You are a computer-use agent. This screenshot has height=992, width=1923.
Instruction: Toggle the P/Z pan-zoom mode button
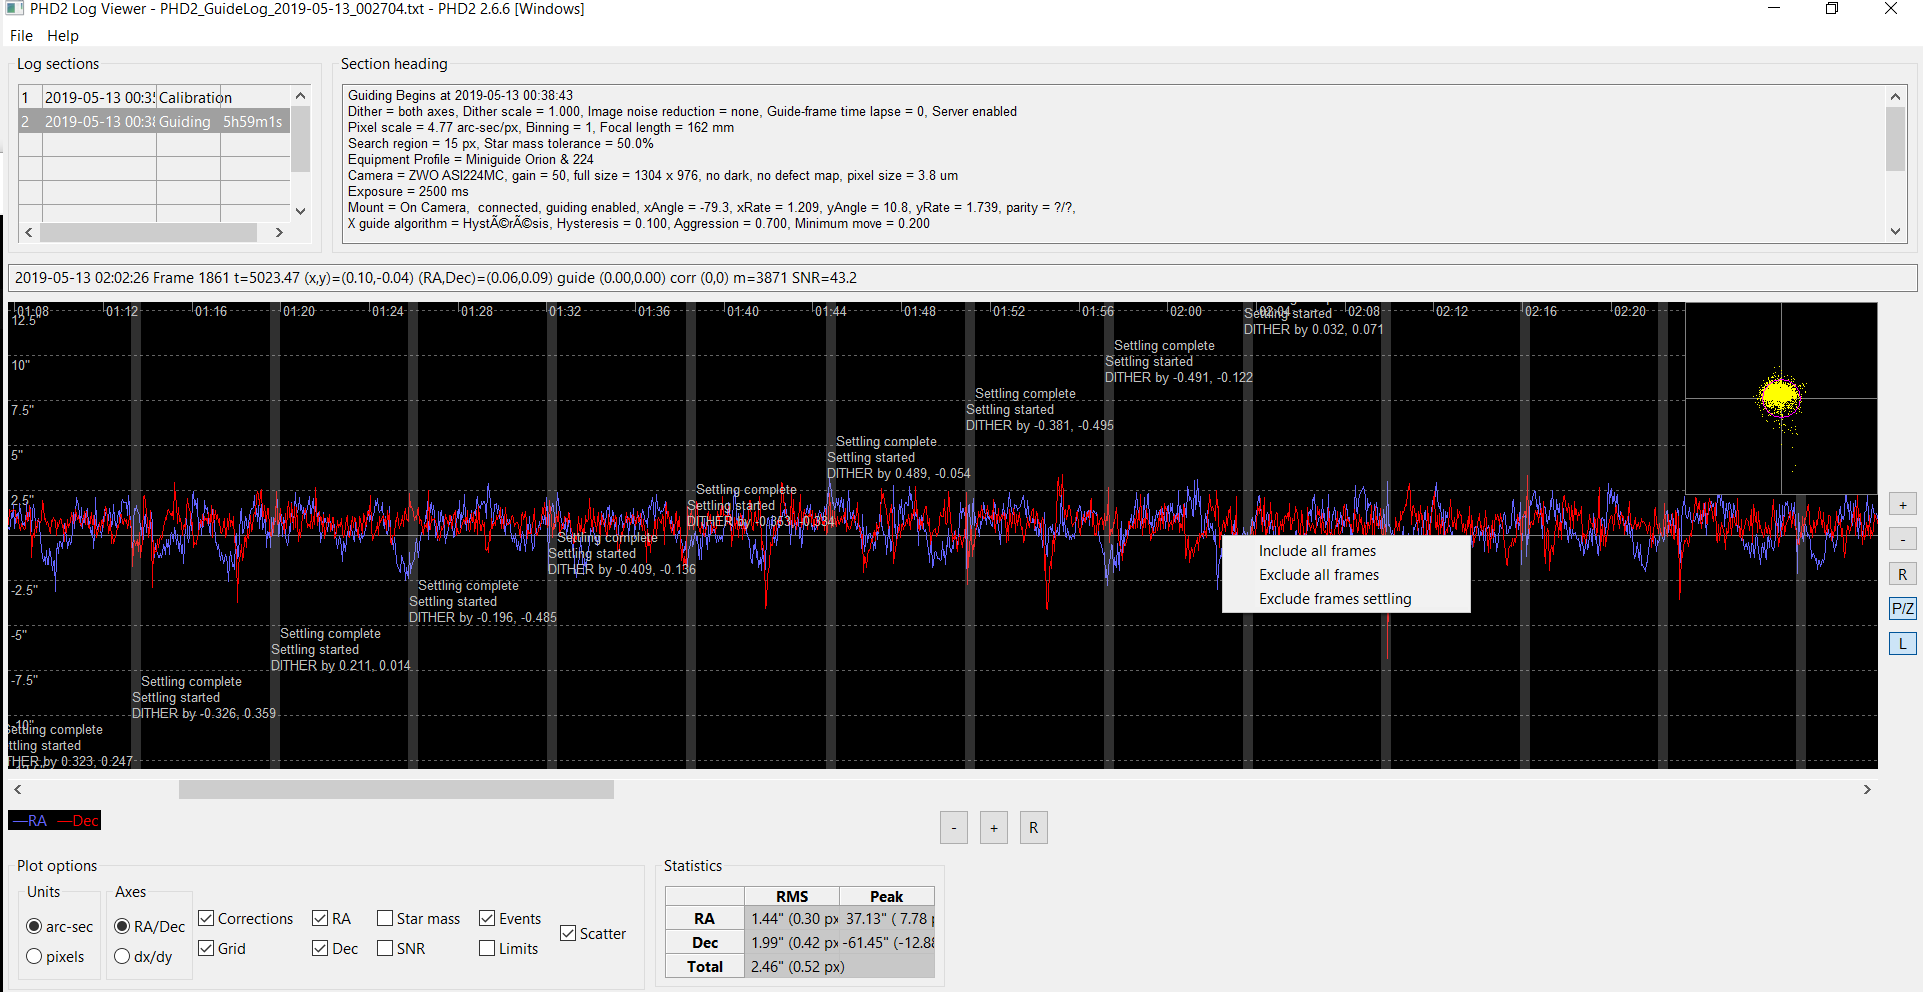(x=1902, y=608)
